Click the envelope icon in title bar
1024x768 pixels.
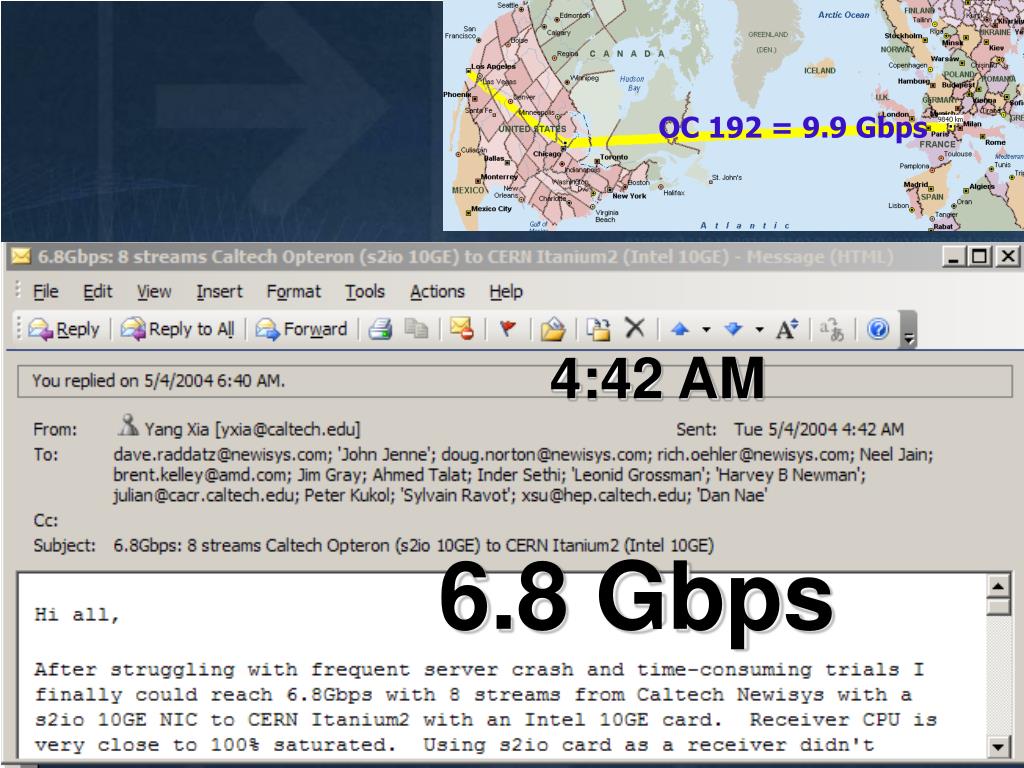click(x=21, y=256)
